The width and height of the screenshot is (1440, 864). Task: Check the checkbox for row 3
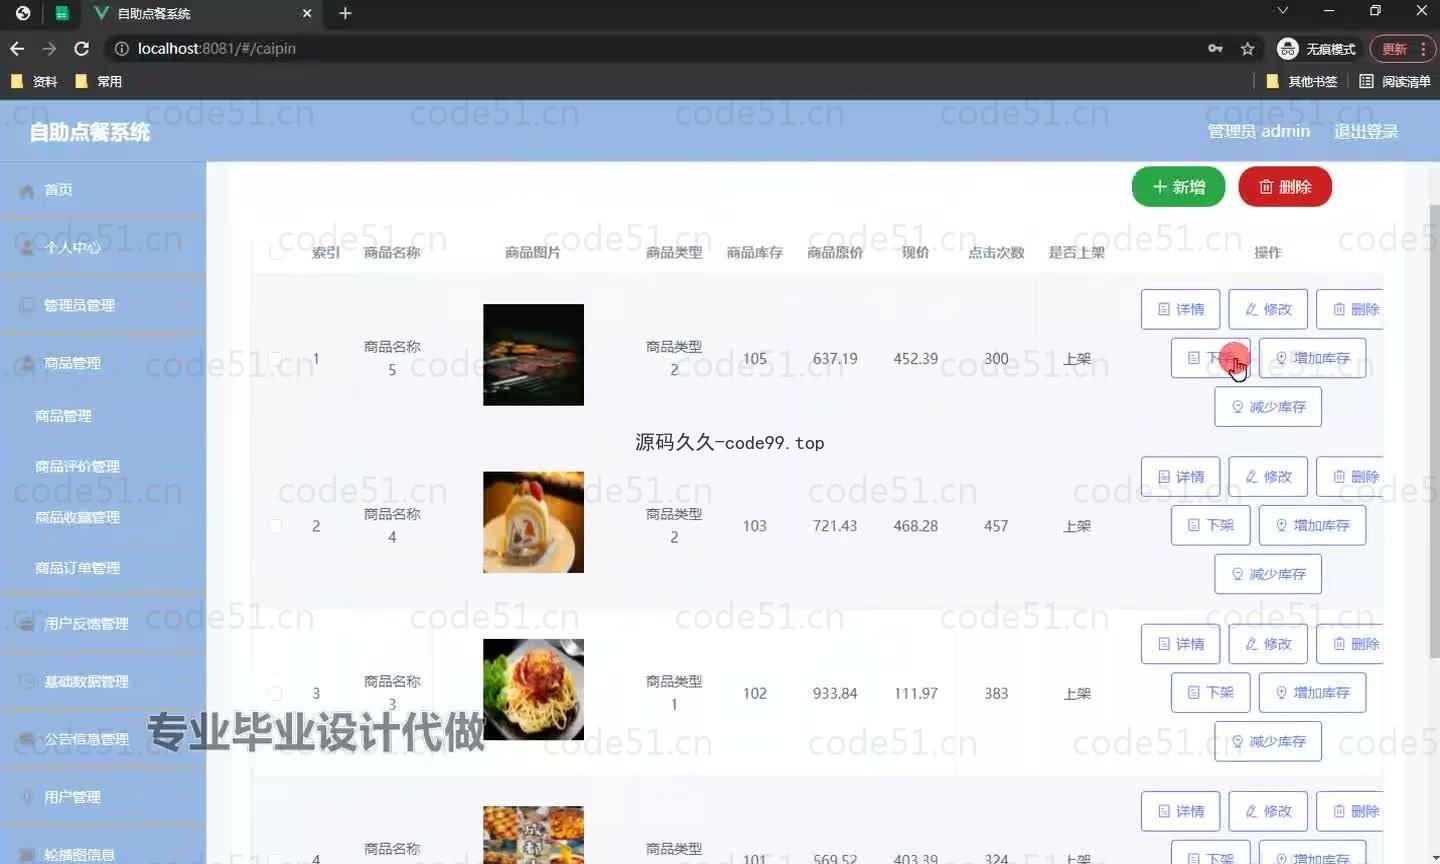coord(276,693)
